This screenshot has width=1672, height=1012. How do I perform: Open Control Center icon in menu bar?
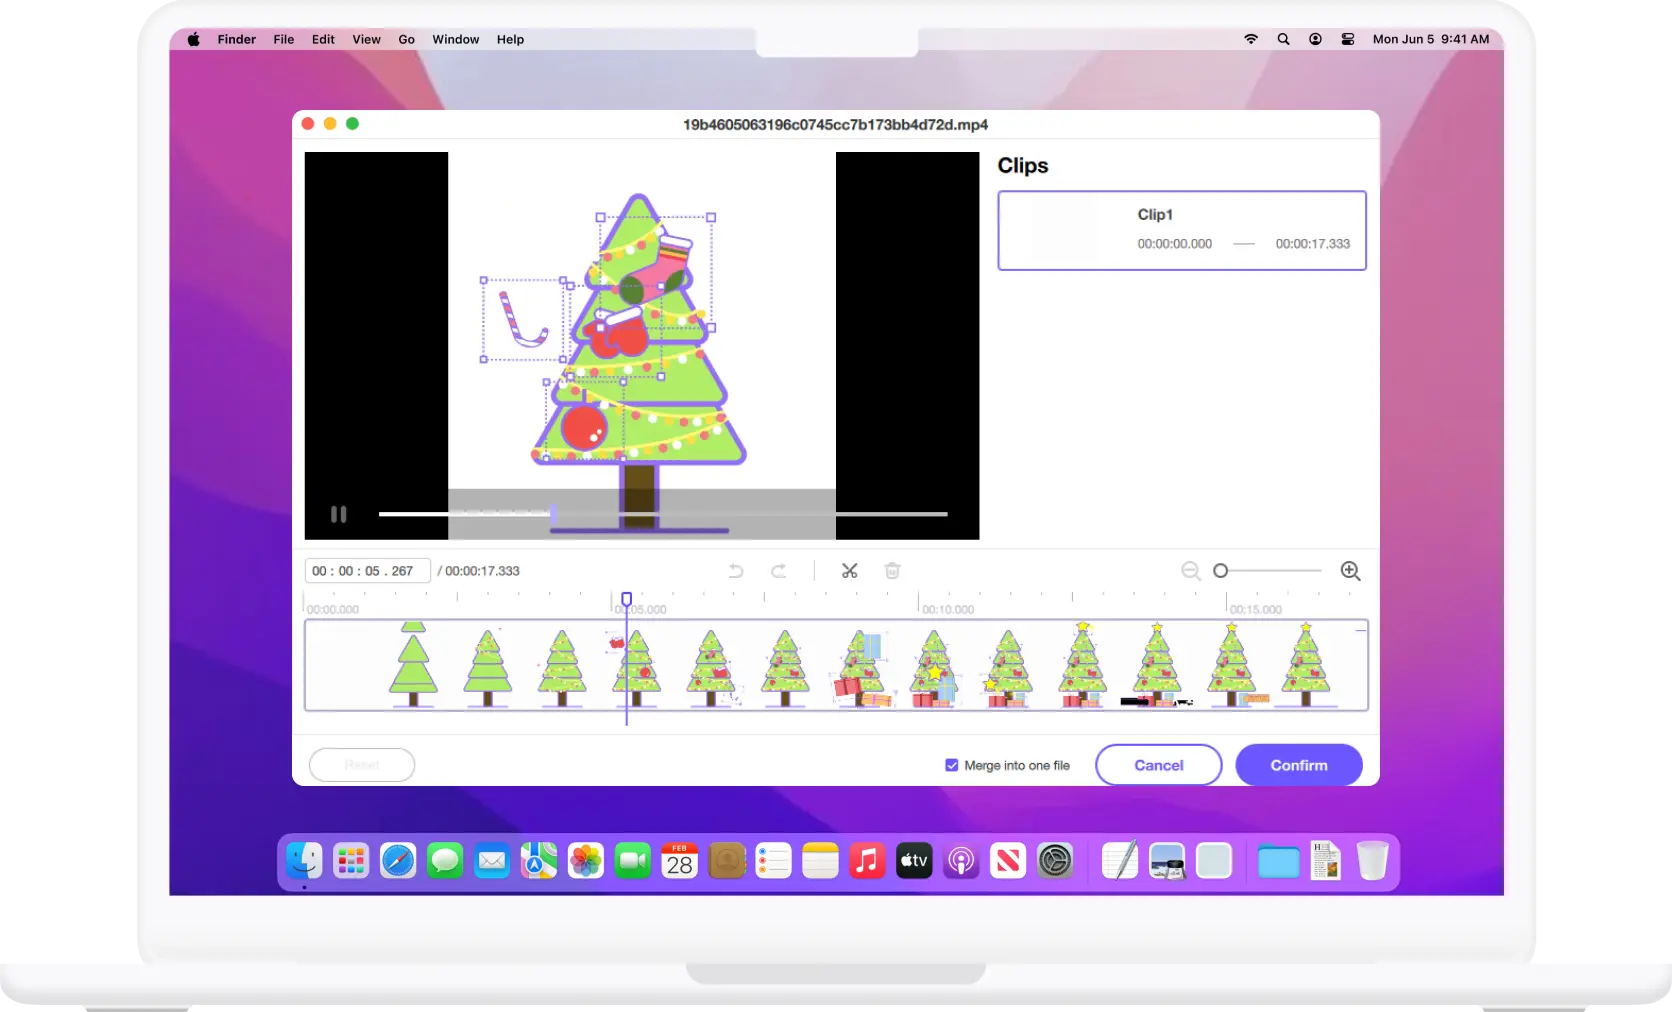click(x=1348, y=39)
